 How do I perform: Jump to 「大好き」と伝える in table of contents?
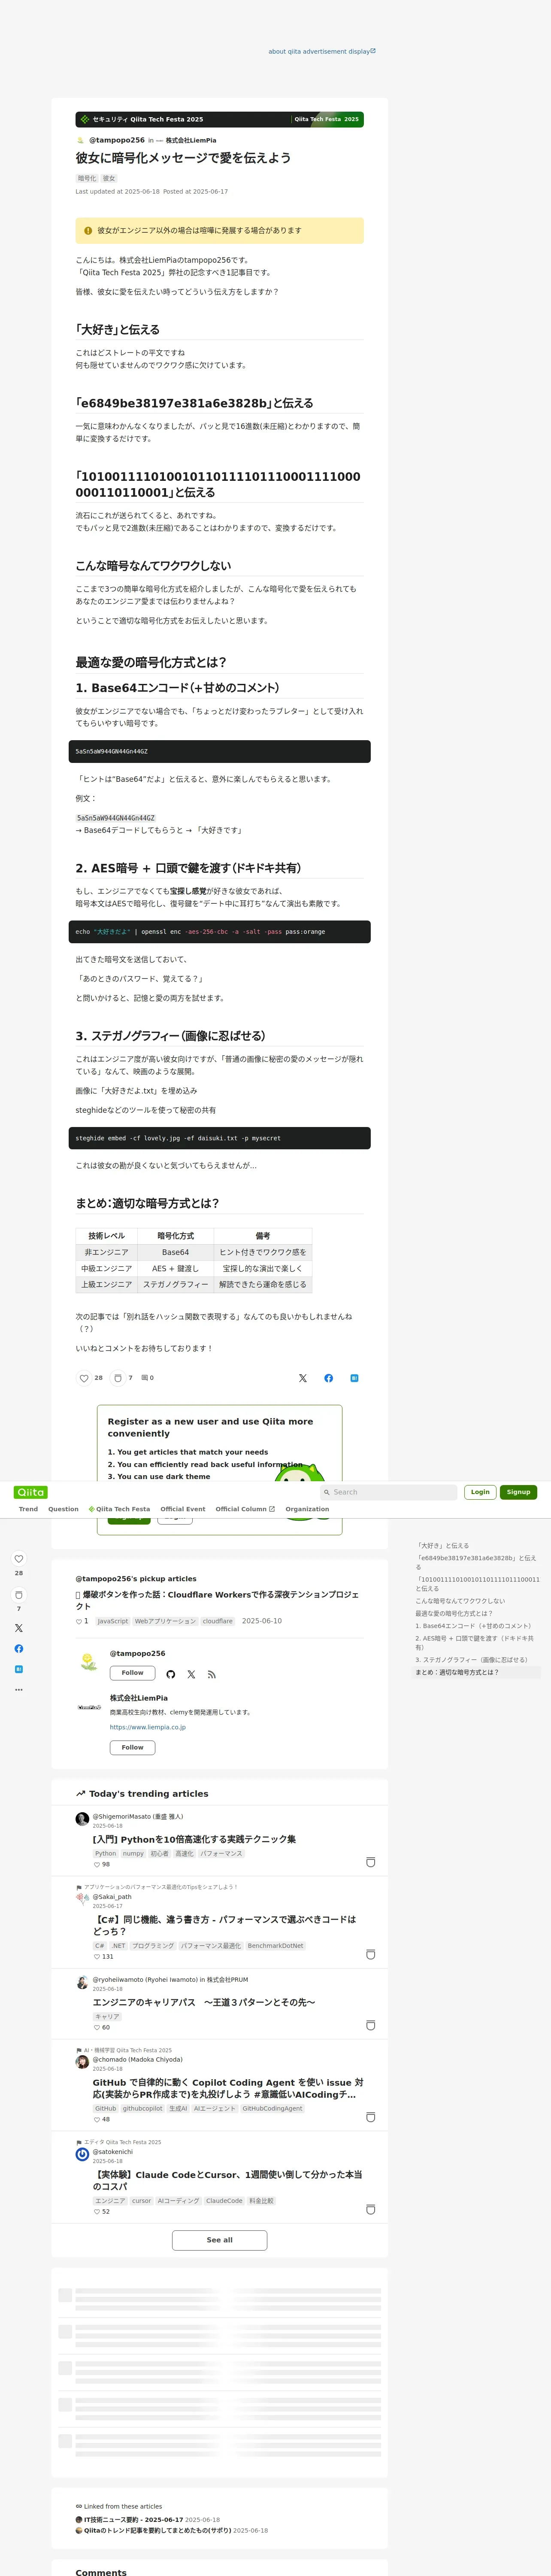click(x=443, y=1545)
